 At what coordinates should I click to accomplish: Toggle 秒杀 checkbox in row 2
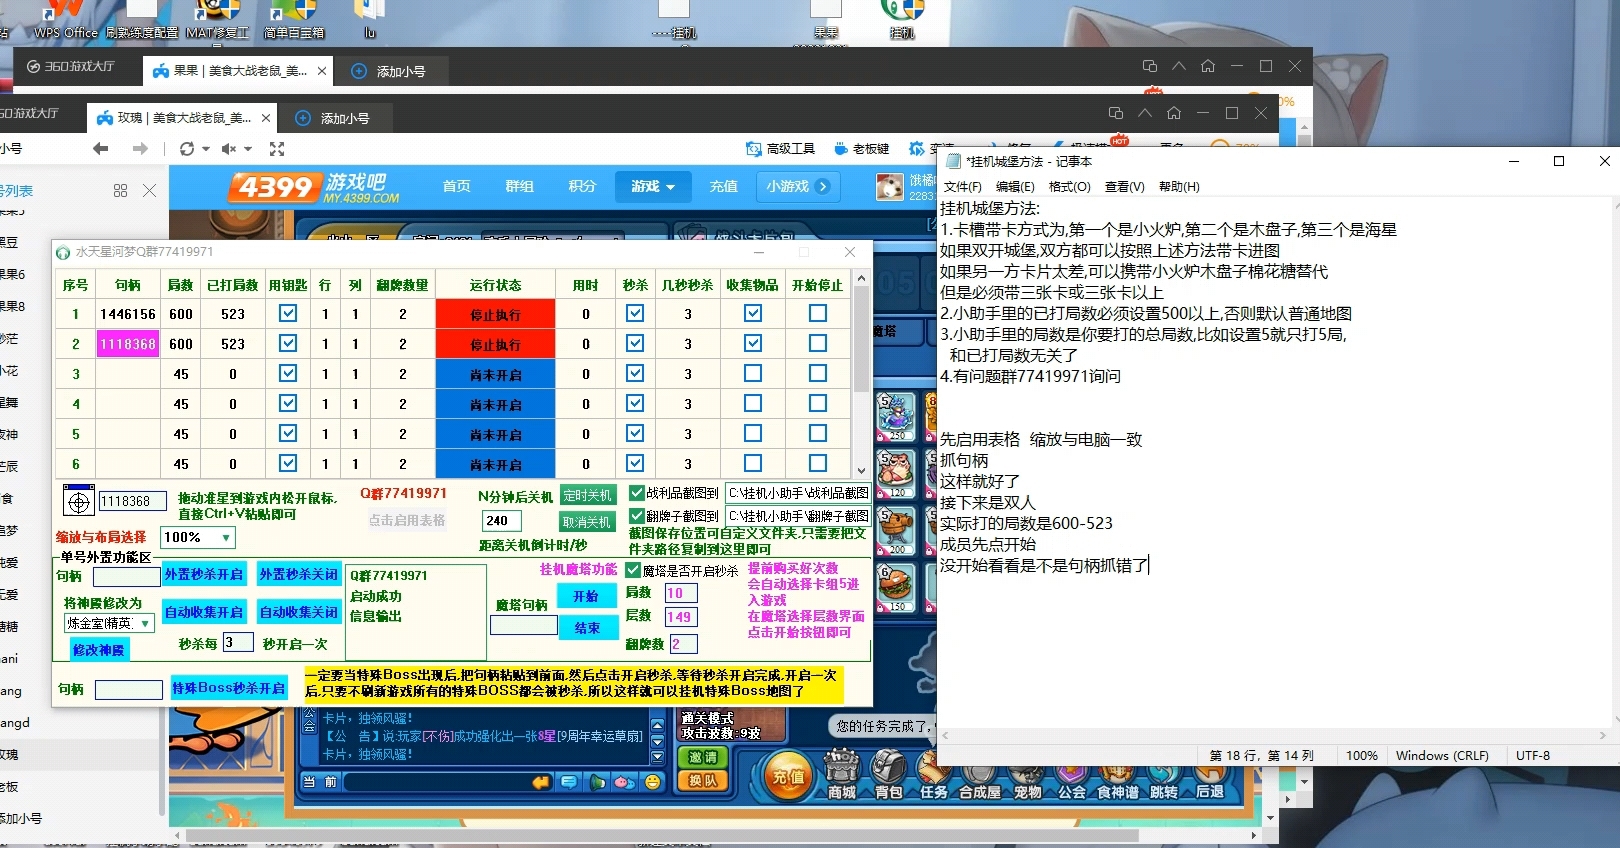(635, 343)
